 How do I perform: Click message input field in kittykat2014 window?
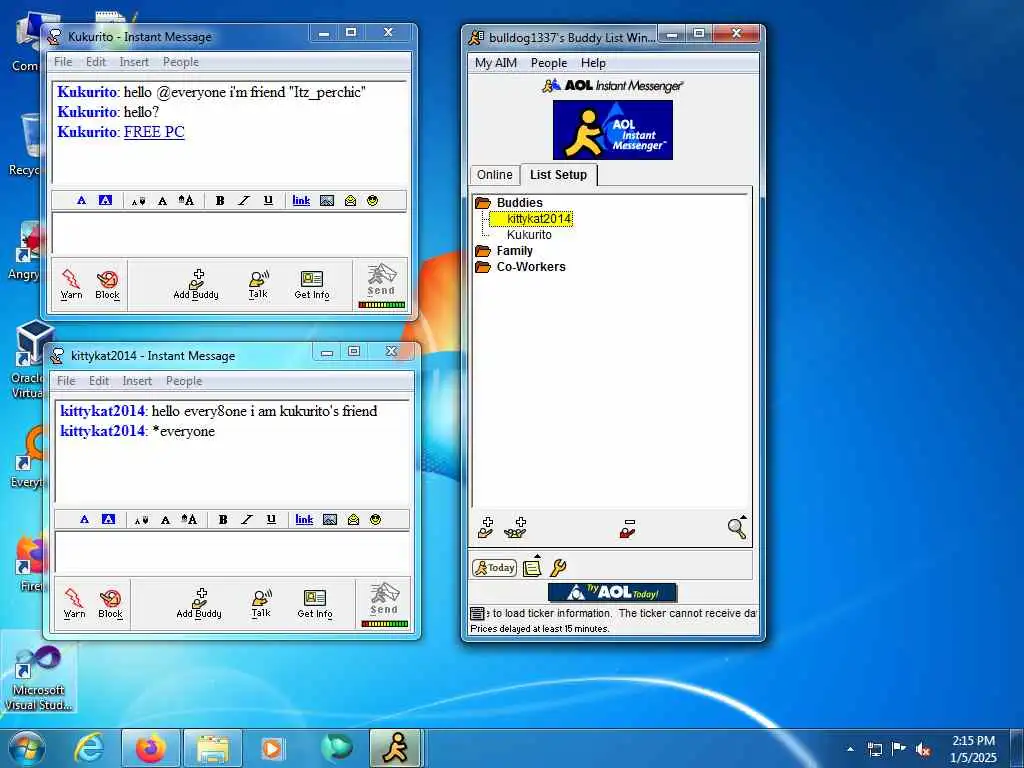coord(233,552)
